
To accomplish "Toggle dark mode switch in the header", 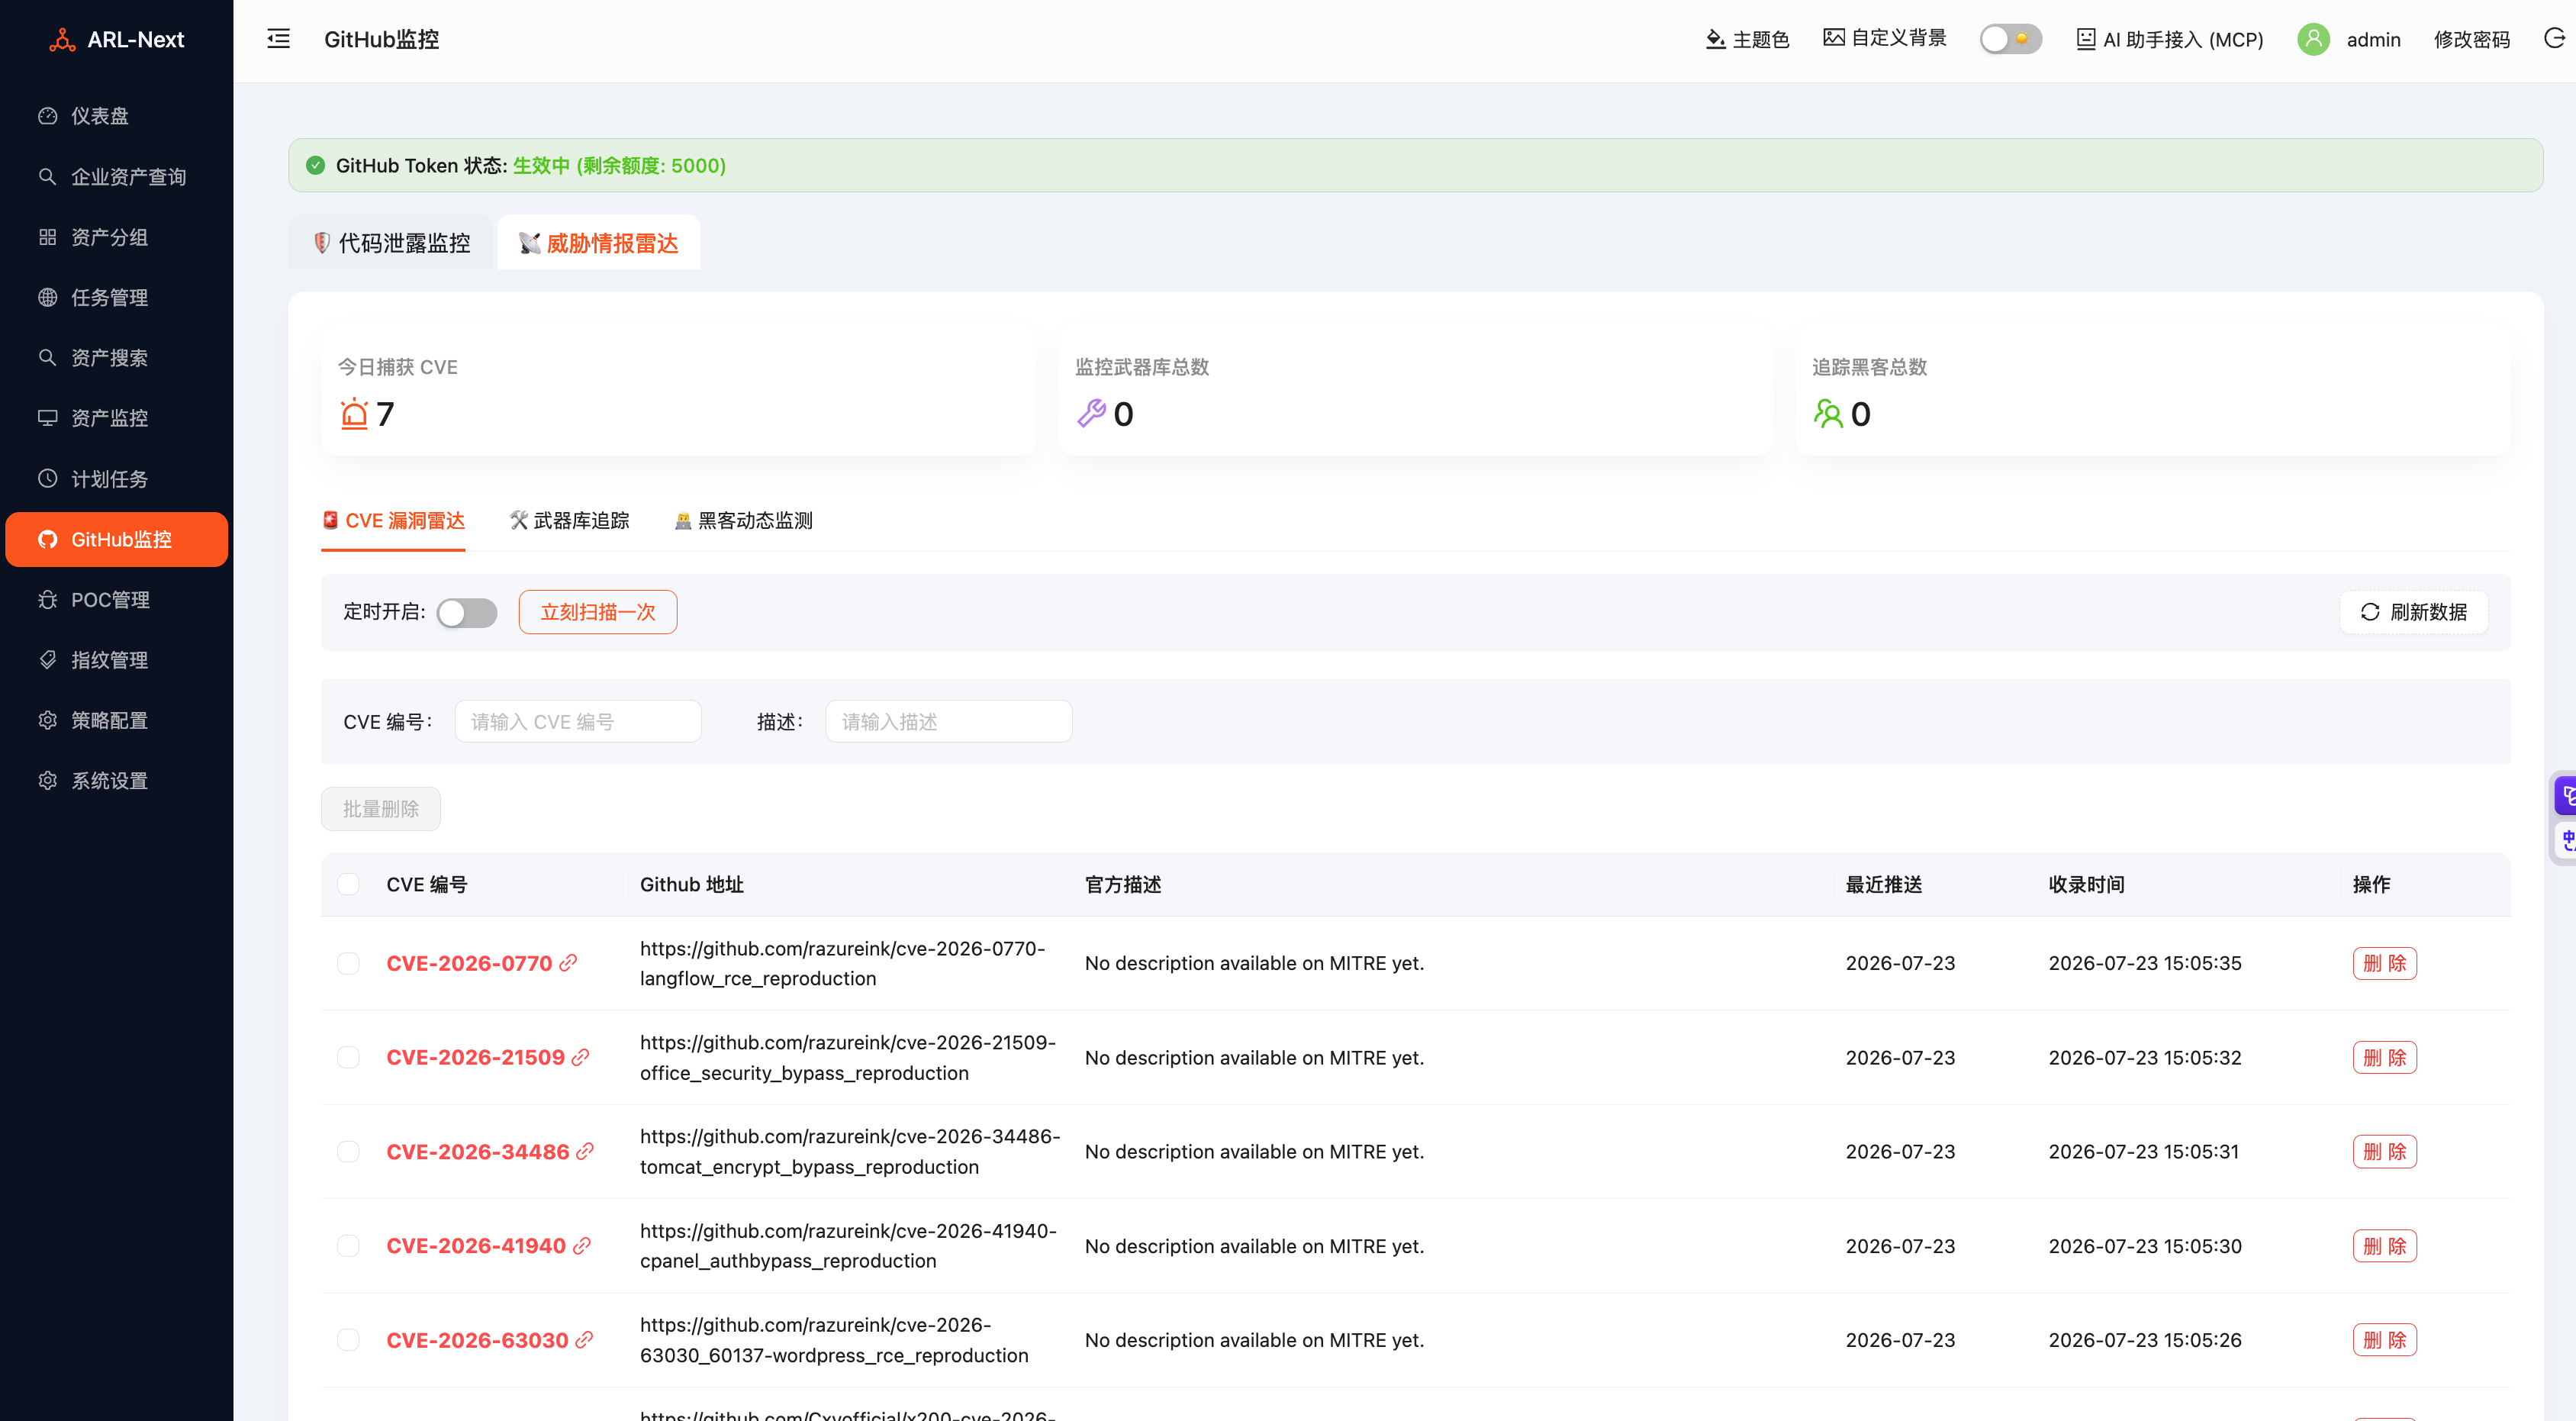I will 2010,39.
